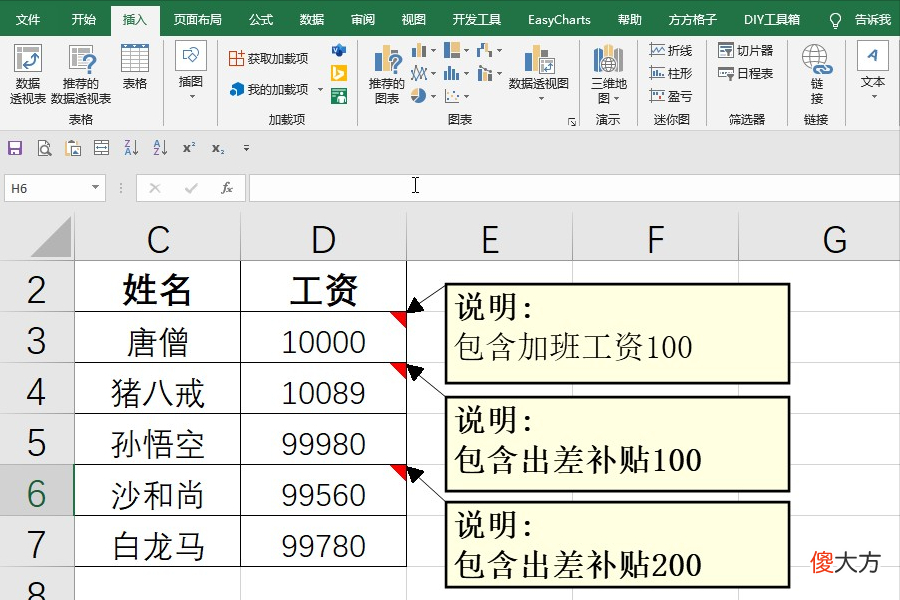Click 推荐的数据透视表 icon
The width and height of the screenshot is (900, 600).
81,75
